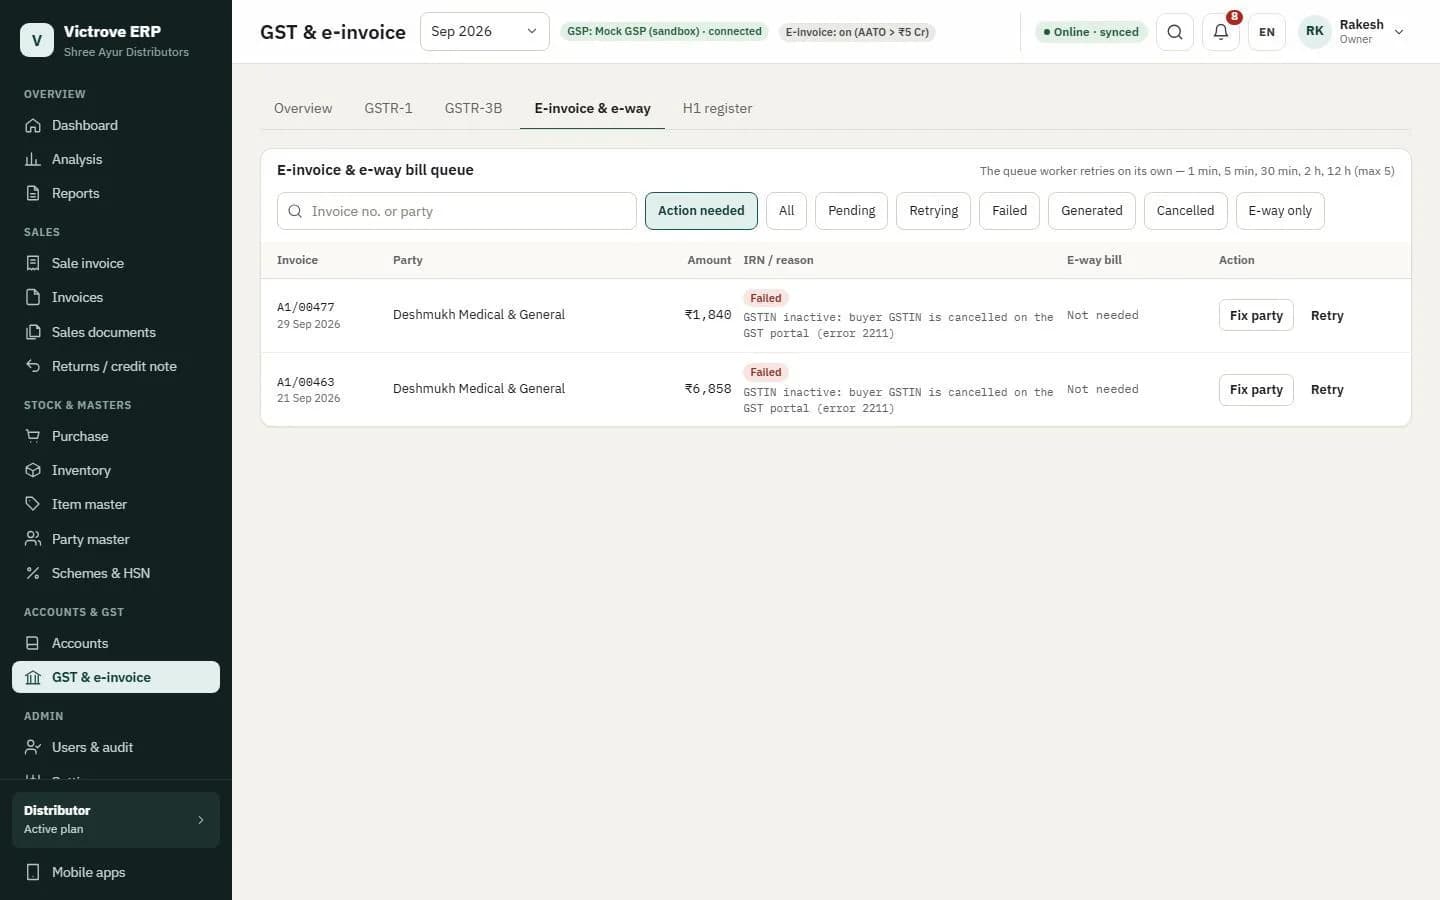Open Accounts in the sidebar
Viewport: 1440px width, 900px height.
[116, 643]
